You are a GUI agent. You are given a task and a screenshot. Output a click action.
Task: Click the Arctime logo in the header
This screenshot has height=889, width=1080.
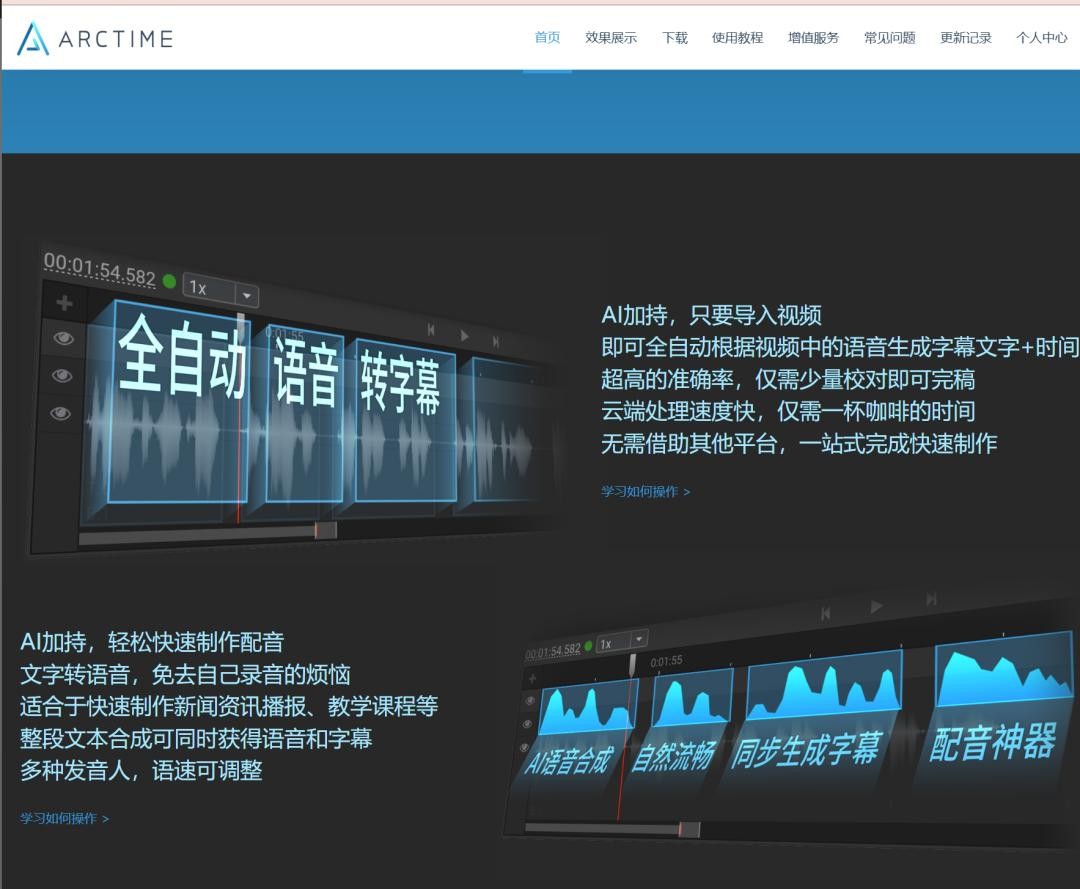coord(96,39)
